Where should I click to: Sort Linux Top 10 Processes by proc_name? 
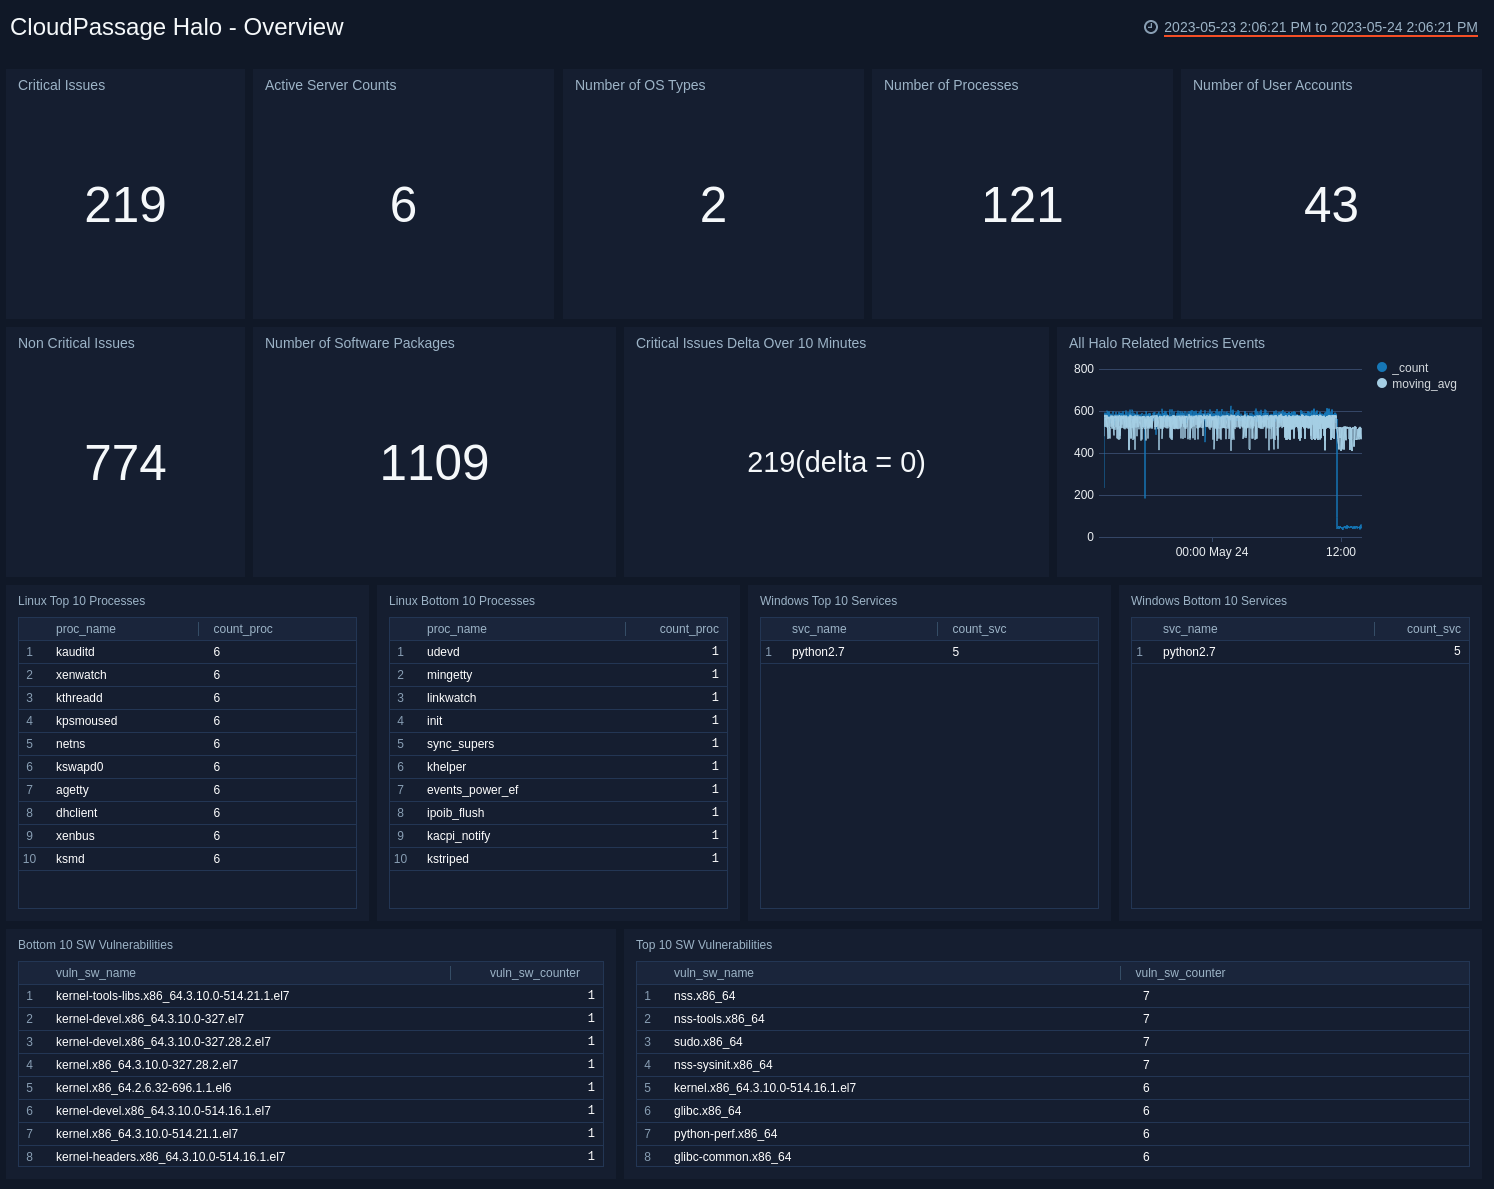pos(85,628)
